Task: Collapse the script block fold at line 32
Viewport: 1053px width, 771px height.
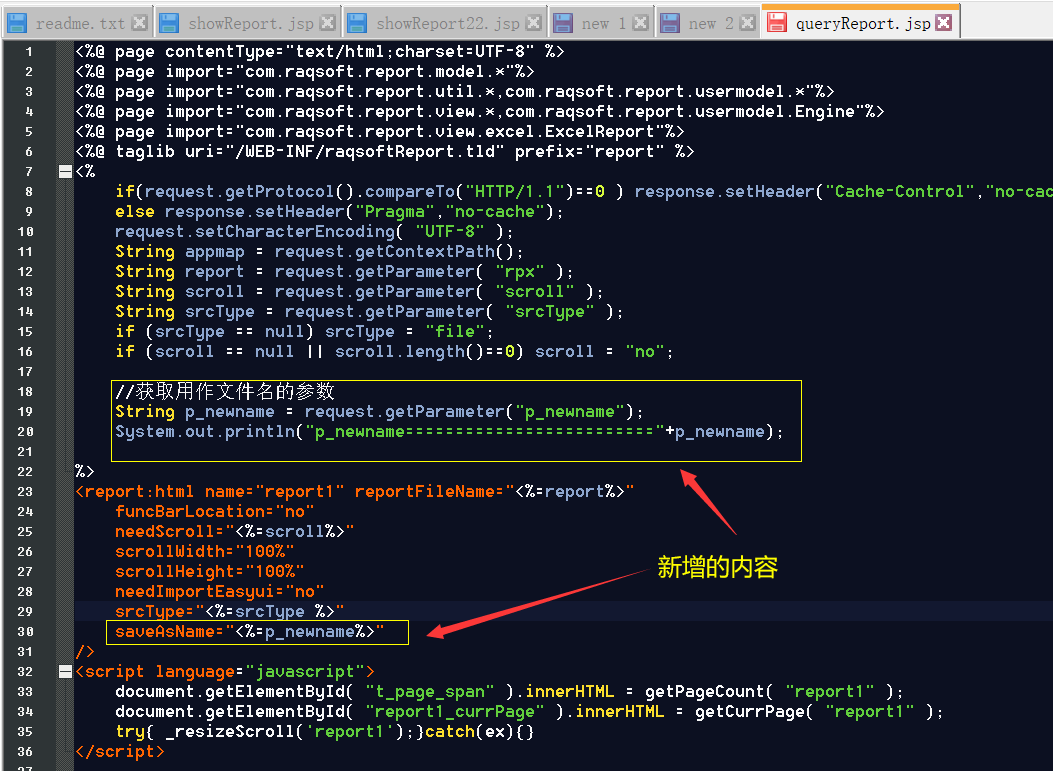Action: (x=65, y=672)
